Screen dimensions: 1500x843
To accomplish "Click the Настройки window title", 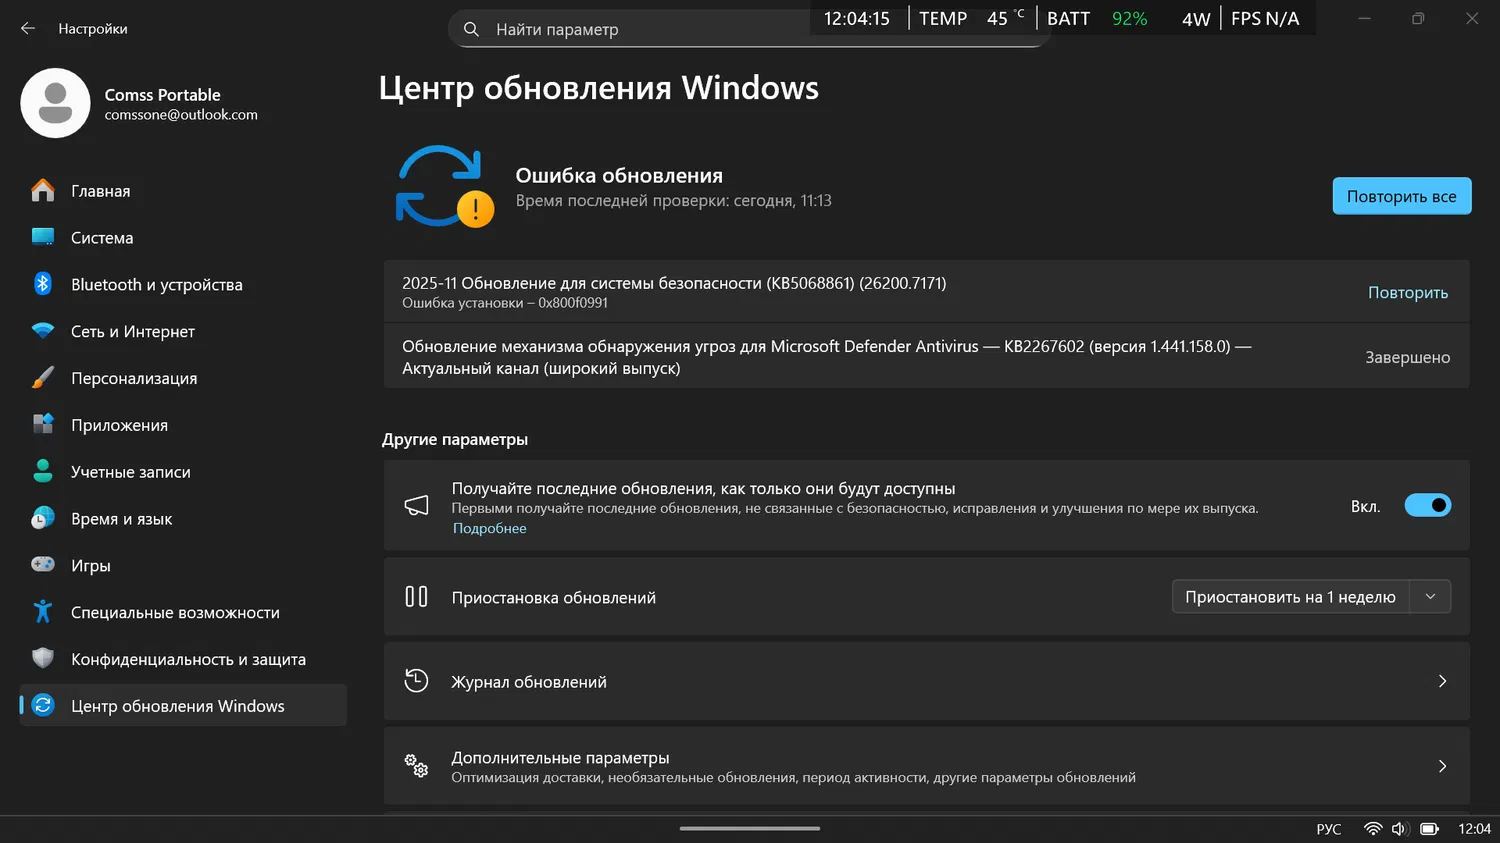I will pos(93,29).
